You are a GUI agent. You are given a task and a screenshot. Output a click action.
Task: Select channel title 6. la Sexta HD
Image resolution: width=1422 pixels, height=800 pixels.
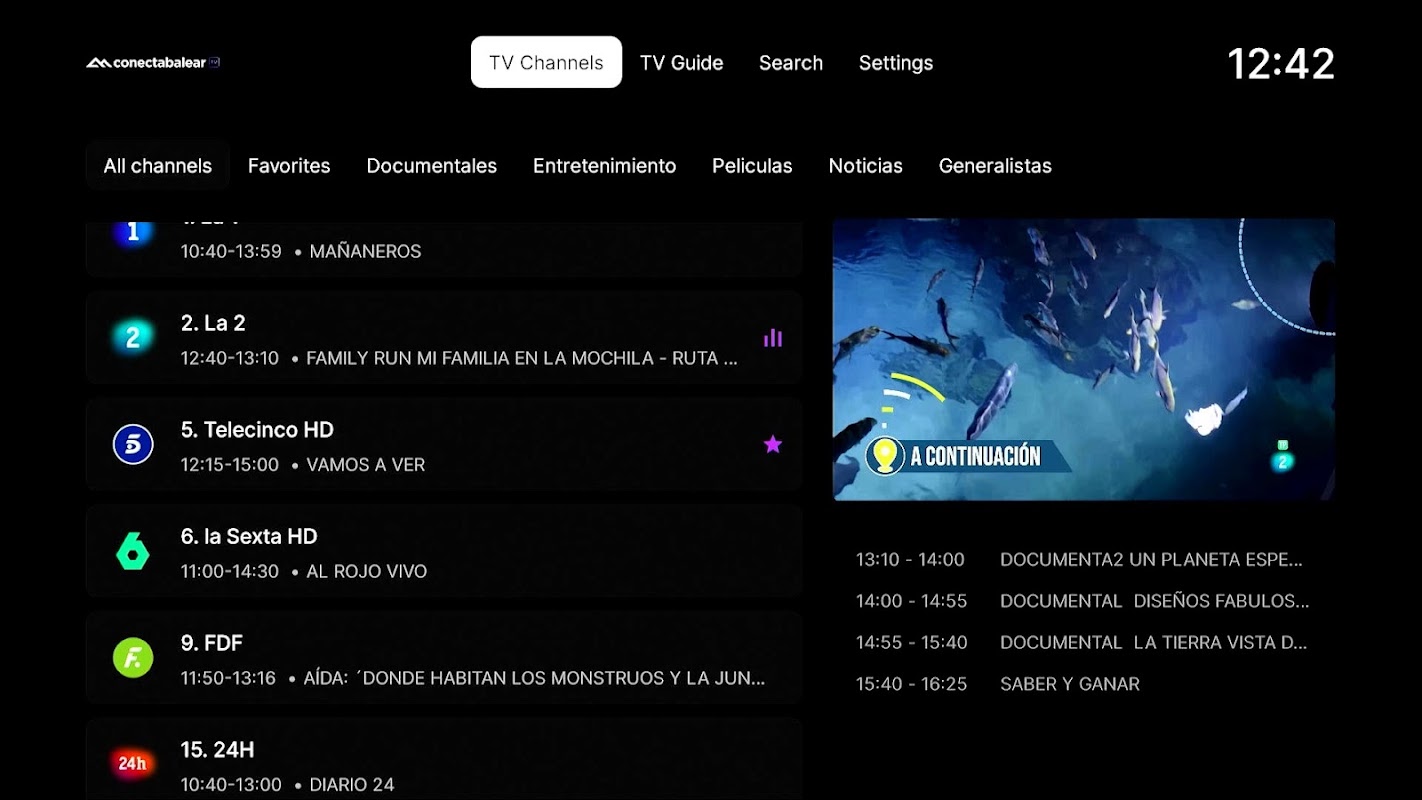(x=249, y=537)
